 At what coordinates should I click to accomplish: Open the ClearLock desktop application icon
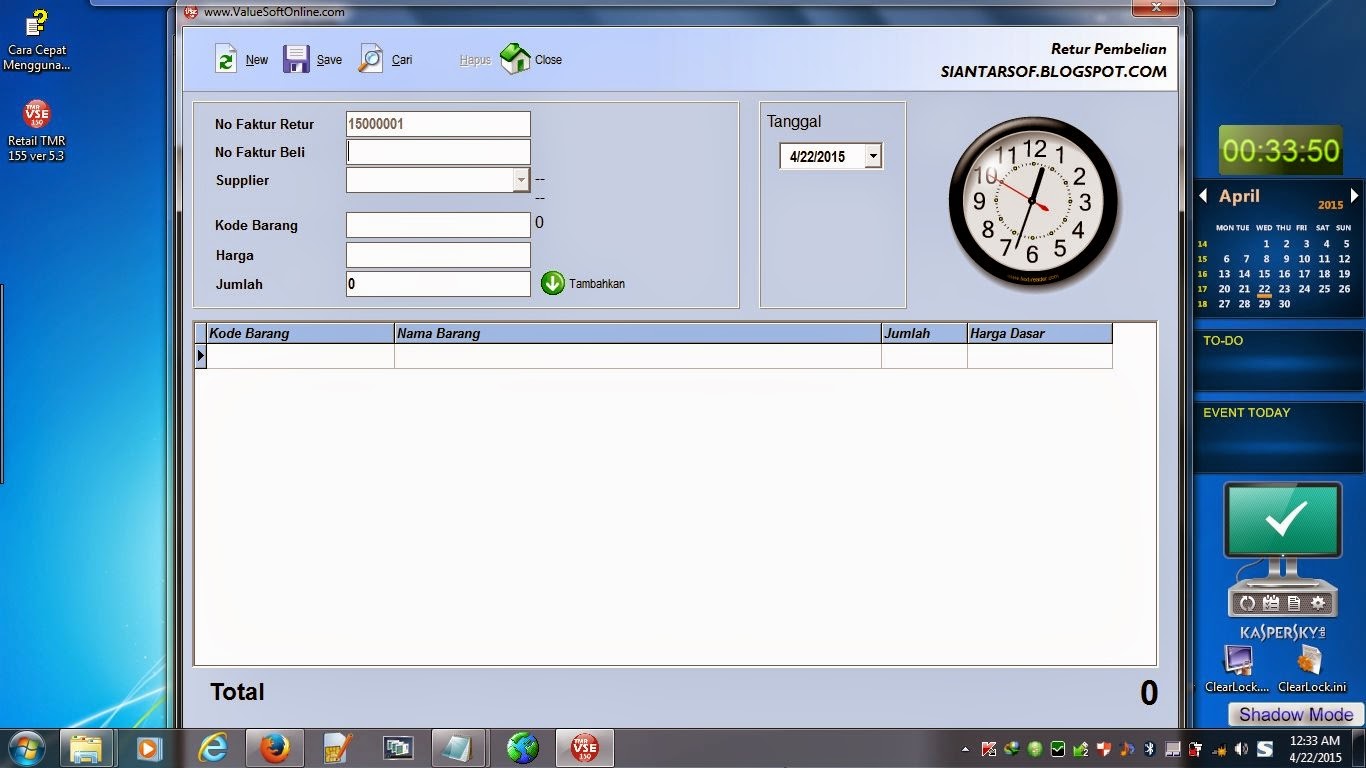click(x=1238, y=669)
